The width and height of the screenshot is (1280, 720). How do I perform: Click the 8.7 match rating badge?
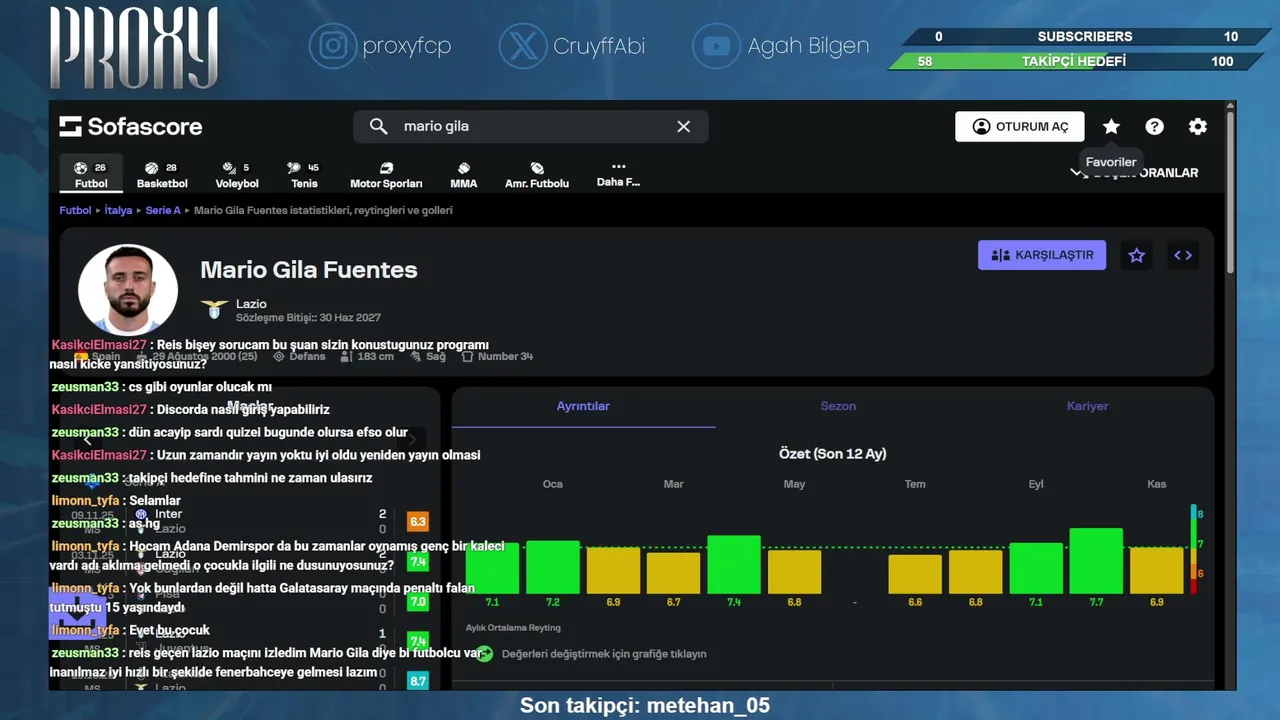pyautogui.click(x=418, y=681)
